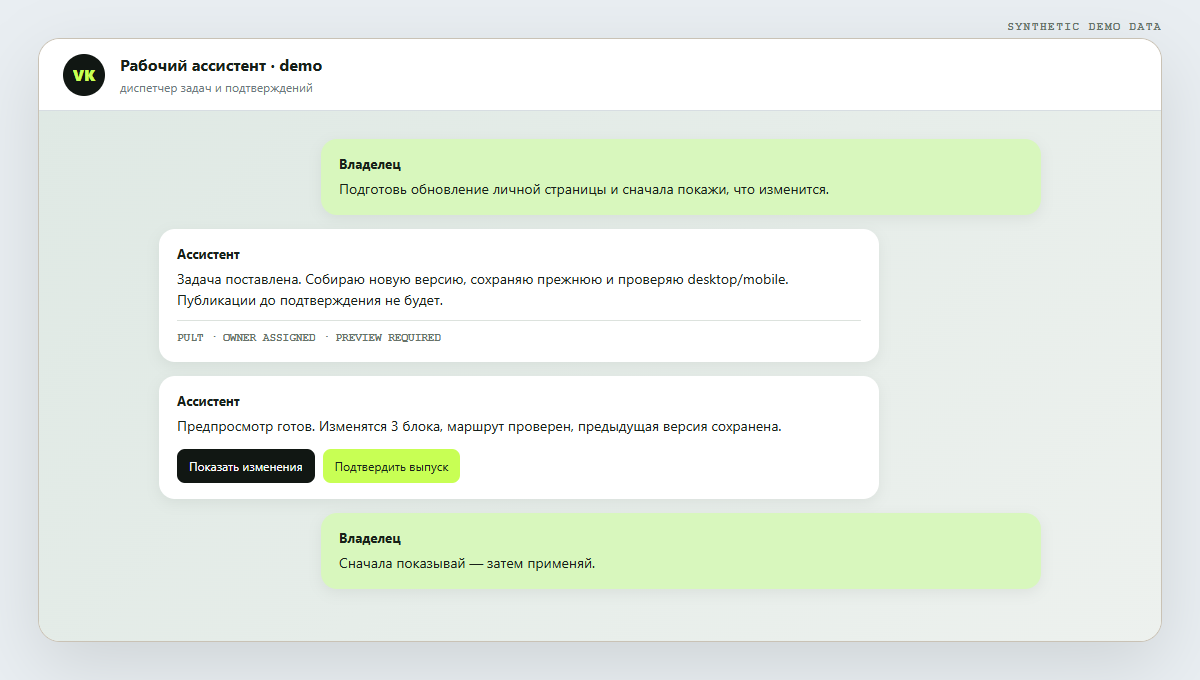Confirm release via "Подтвердить выпуск" button
This screenshot has width=1200, height=680.
point(391,466)
